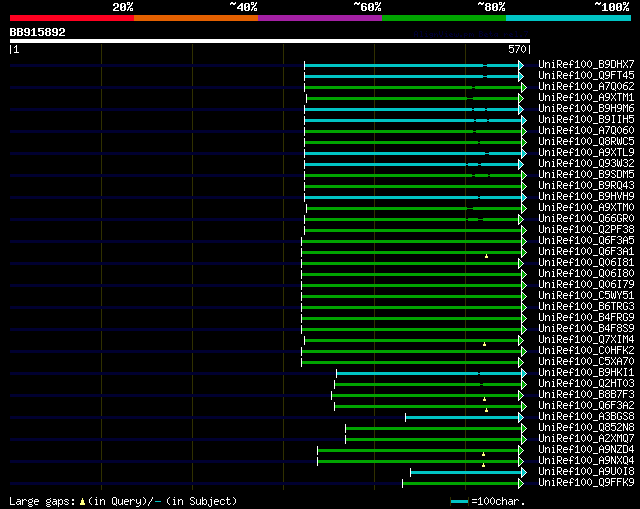Click the purple ~60% legend segment
Viewport: 640px width, 509px height.
pyautogui.click(x=319, y=18)
